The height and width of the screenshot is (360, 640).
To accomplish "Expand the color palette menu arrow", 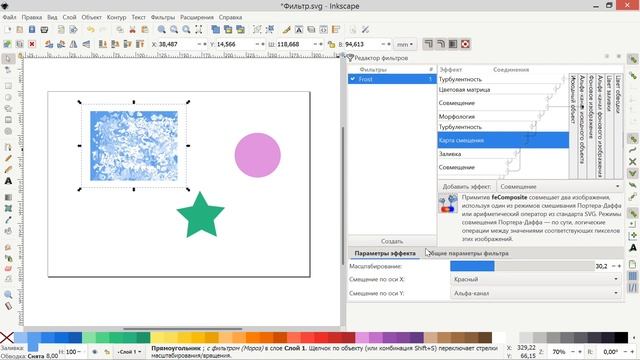I will [634, 338].
